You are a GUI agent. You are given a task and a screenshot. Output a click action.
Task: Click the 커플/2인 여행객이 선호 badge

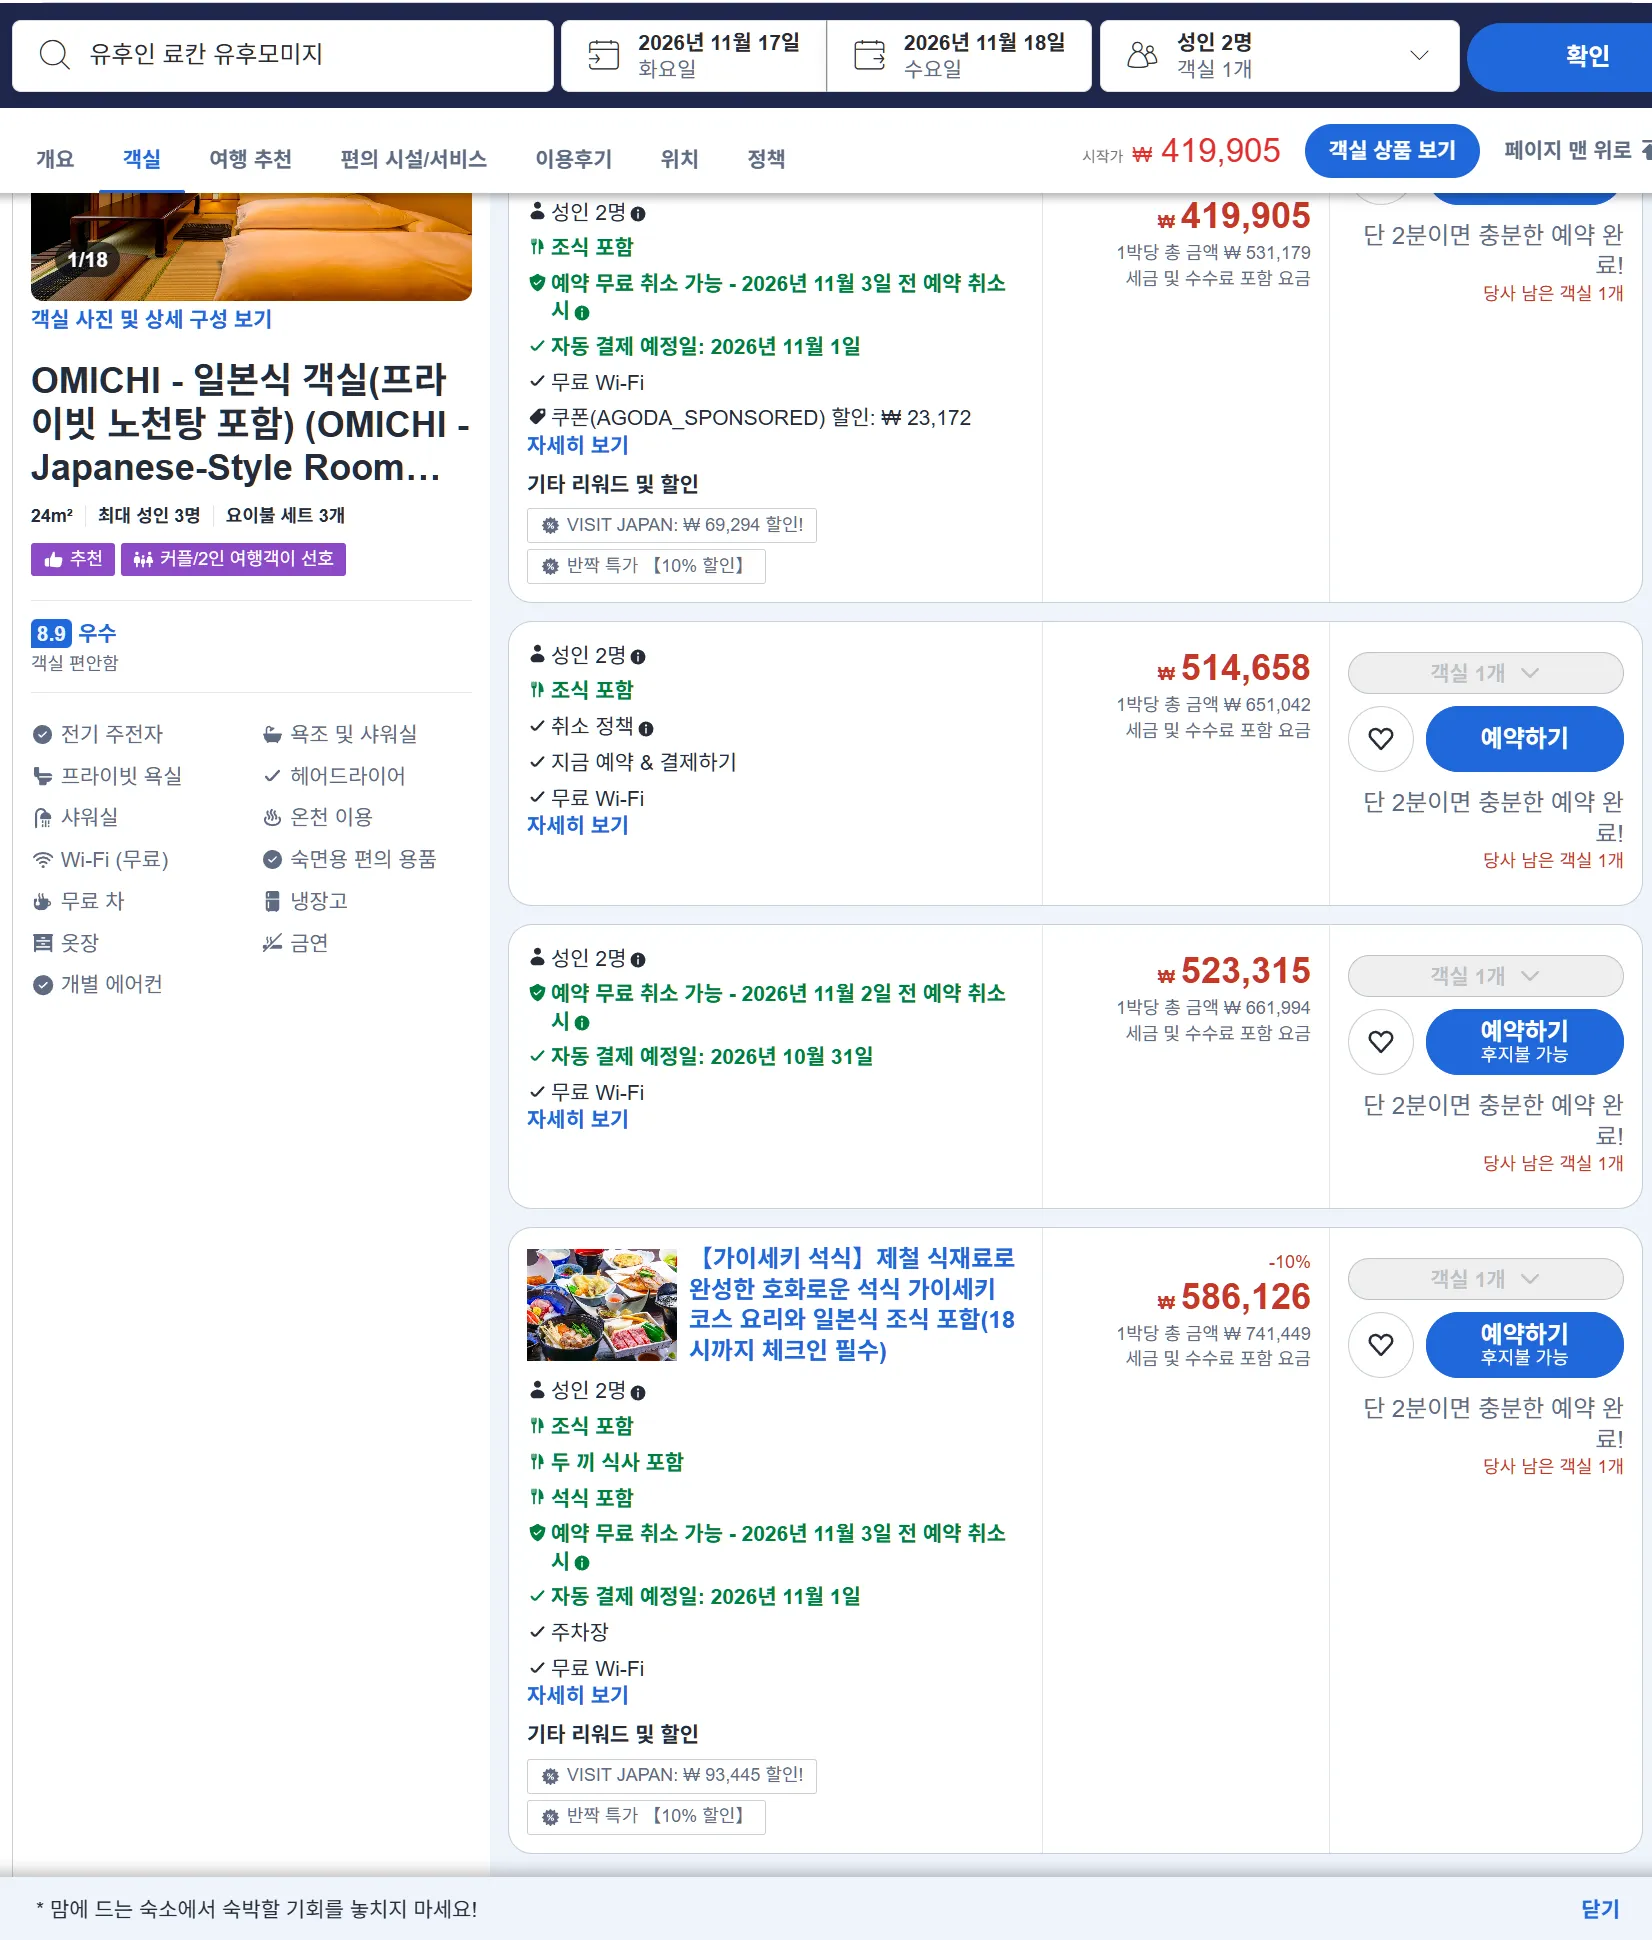click(x=233, y=559)
